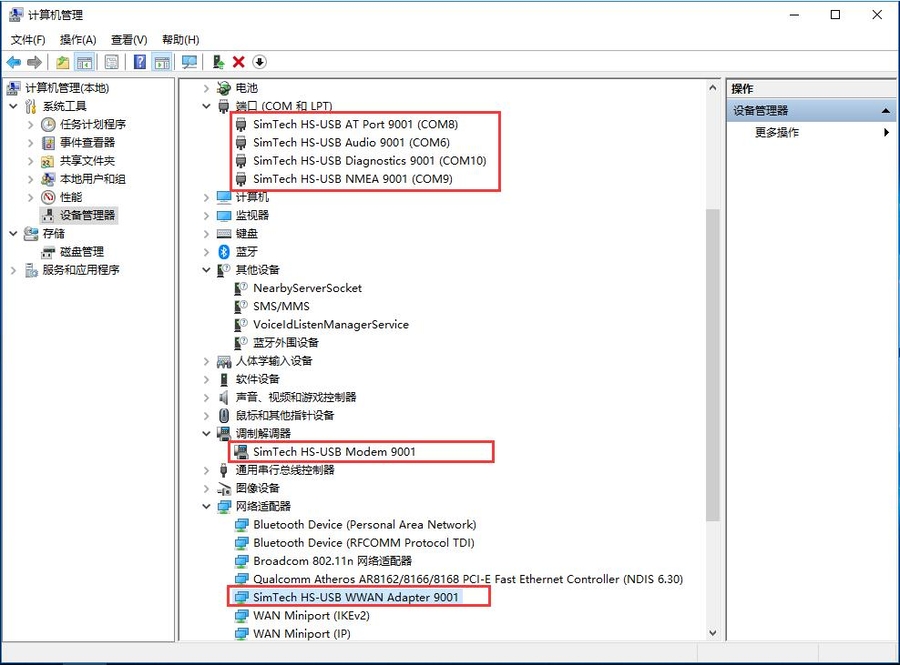The height and width of the screenshot is (665, 900).
Task: Collapse the 端口 (COM 和 LPT) category
Action: pyautogui.click(x=206, y=106)
